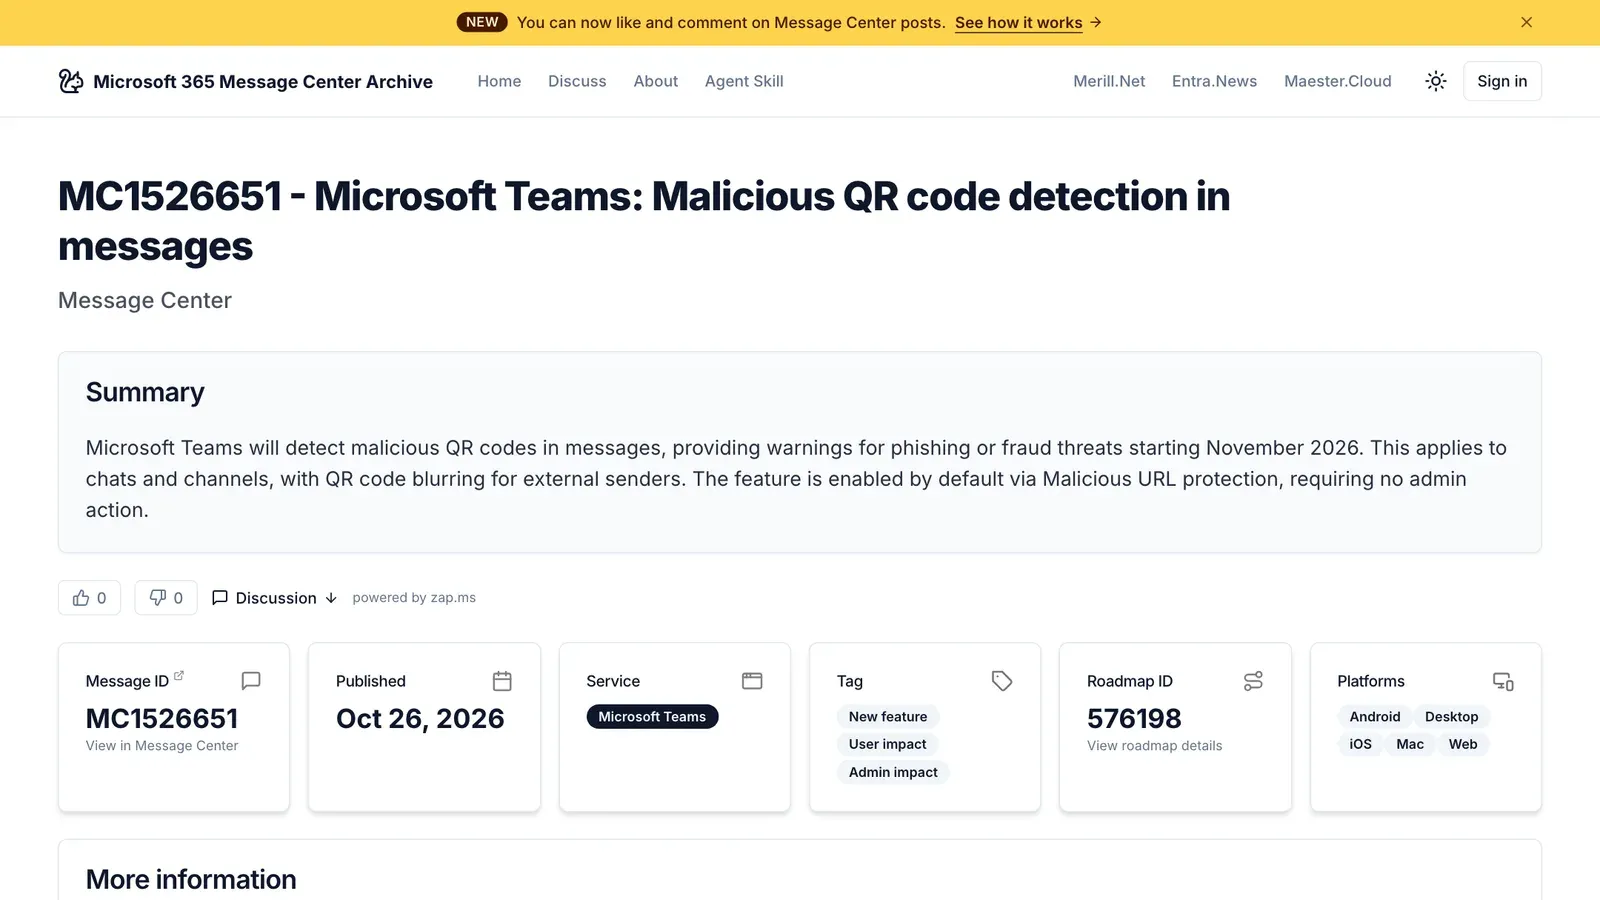Visit the Entra.News link
This screenshot has height=900, width=1600.
click(1214, 81)
